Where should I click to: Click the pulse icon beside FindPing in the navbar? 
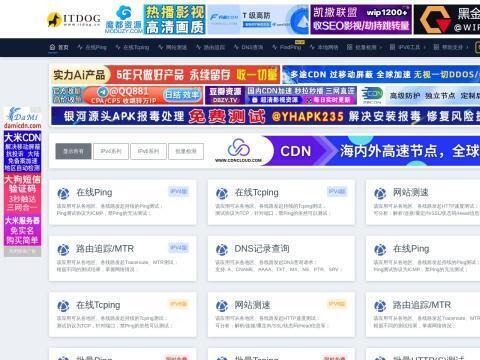(x=275, y=47)
